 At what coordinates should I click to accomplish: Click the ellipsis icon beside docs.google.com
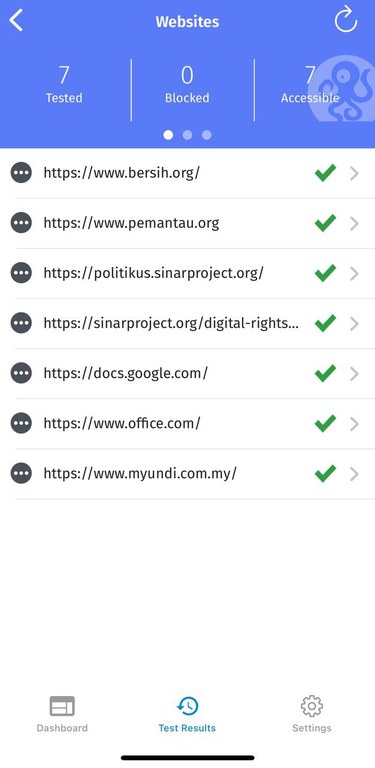coord(21,373)
